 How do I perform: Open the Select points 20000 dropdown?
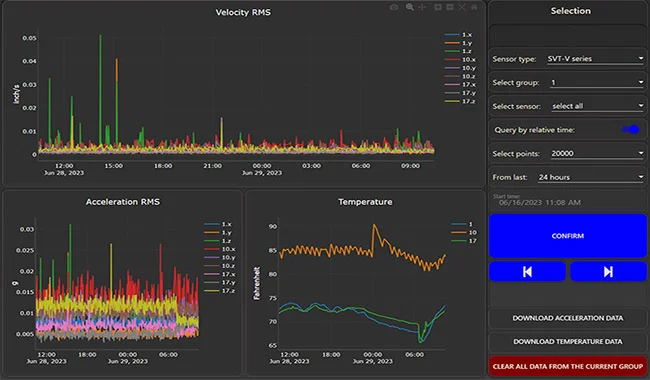click(x=597, y=153)
